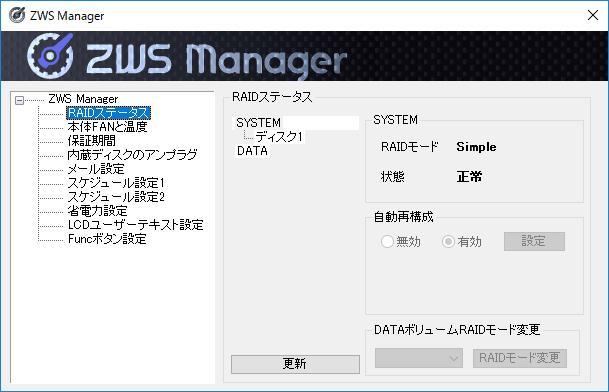Choose 無効 for 自動再構成
This screenshot has width=609, height=392.
(x=401, y=242)
